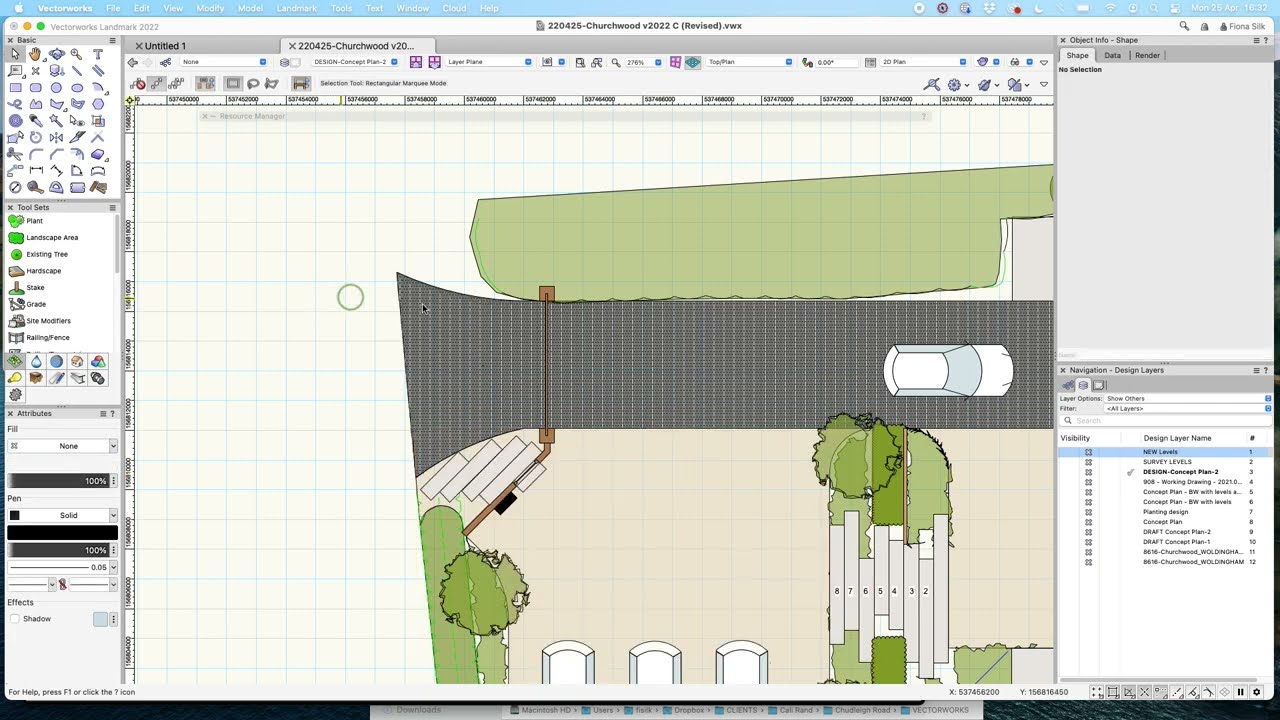Open the Filter All Layers dropdown
This screenshot has height=720, width=1280.
[x=1188, y=408]
